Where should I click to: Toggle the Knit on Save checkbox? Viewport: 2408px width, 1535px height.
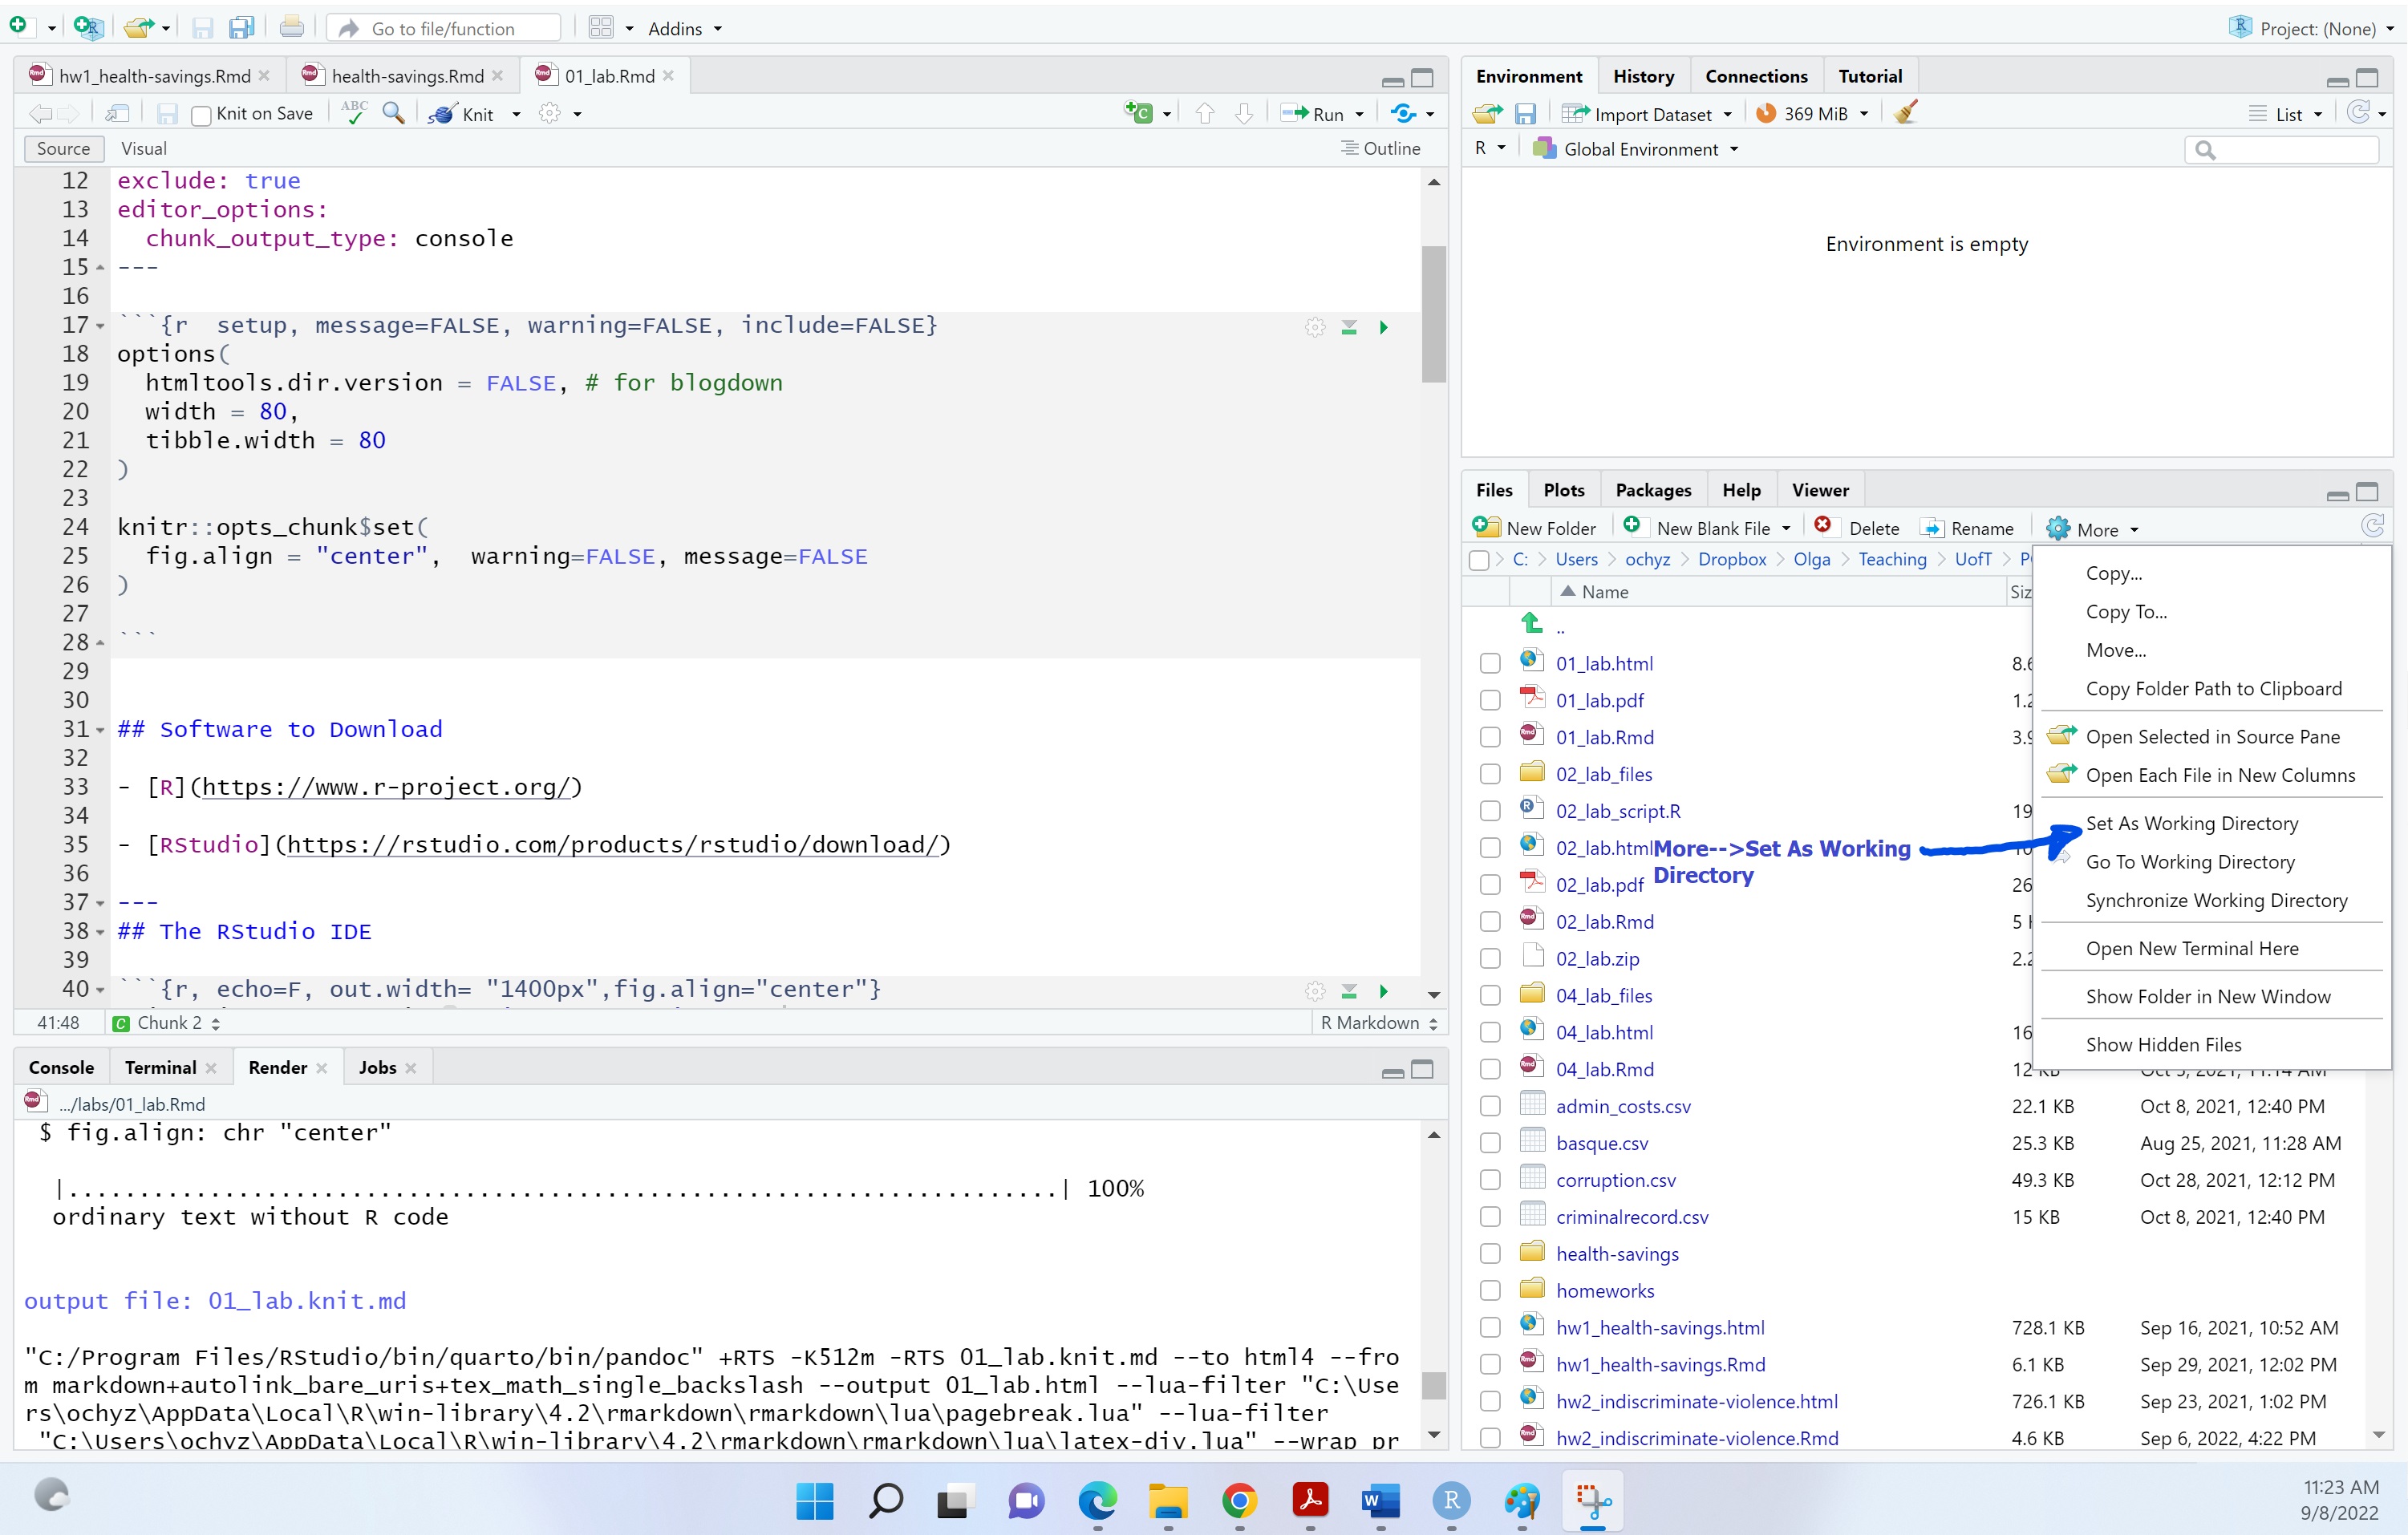point(200,115)
